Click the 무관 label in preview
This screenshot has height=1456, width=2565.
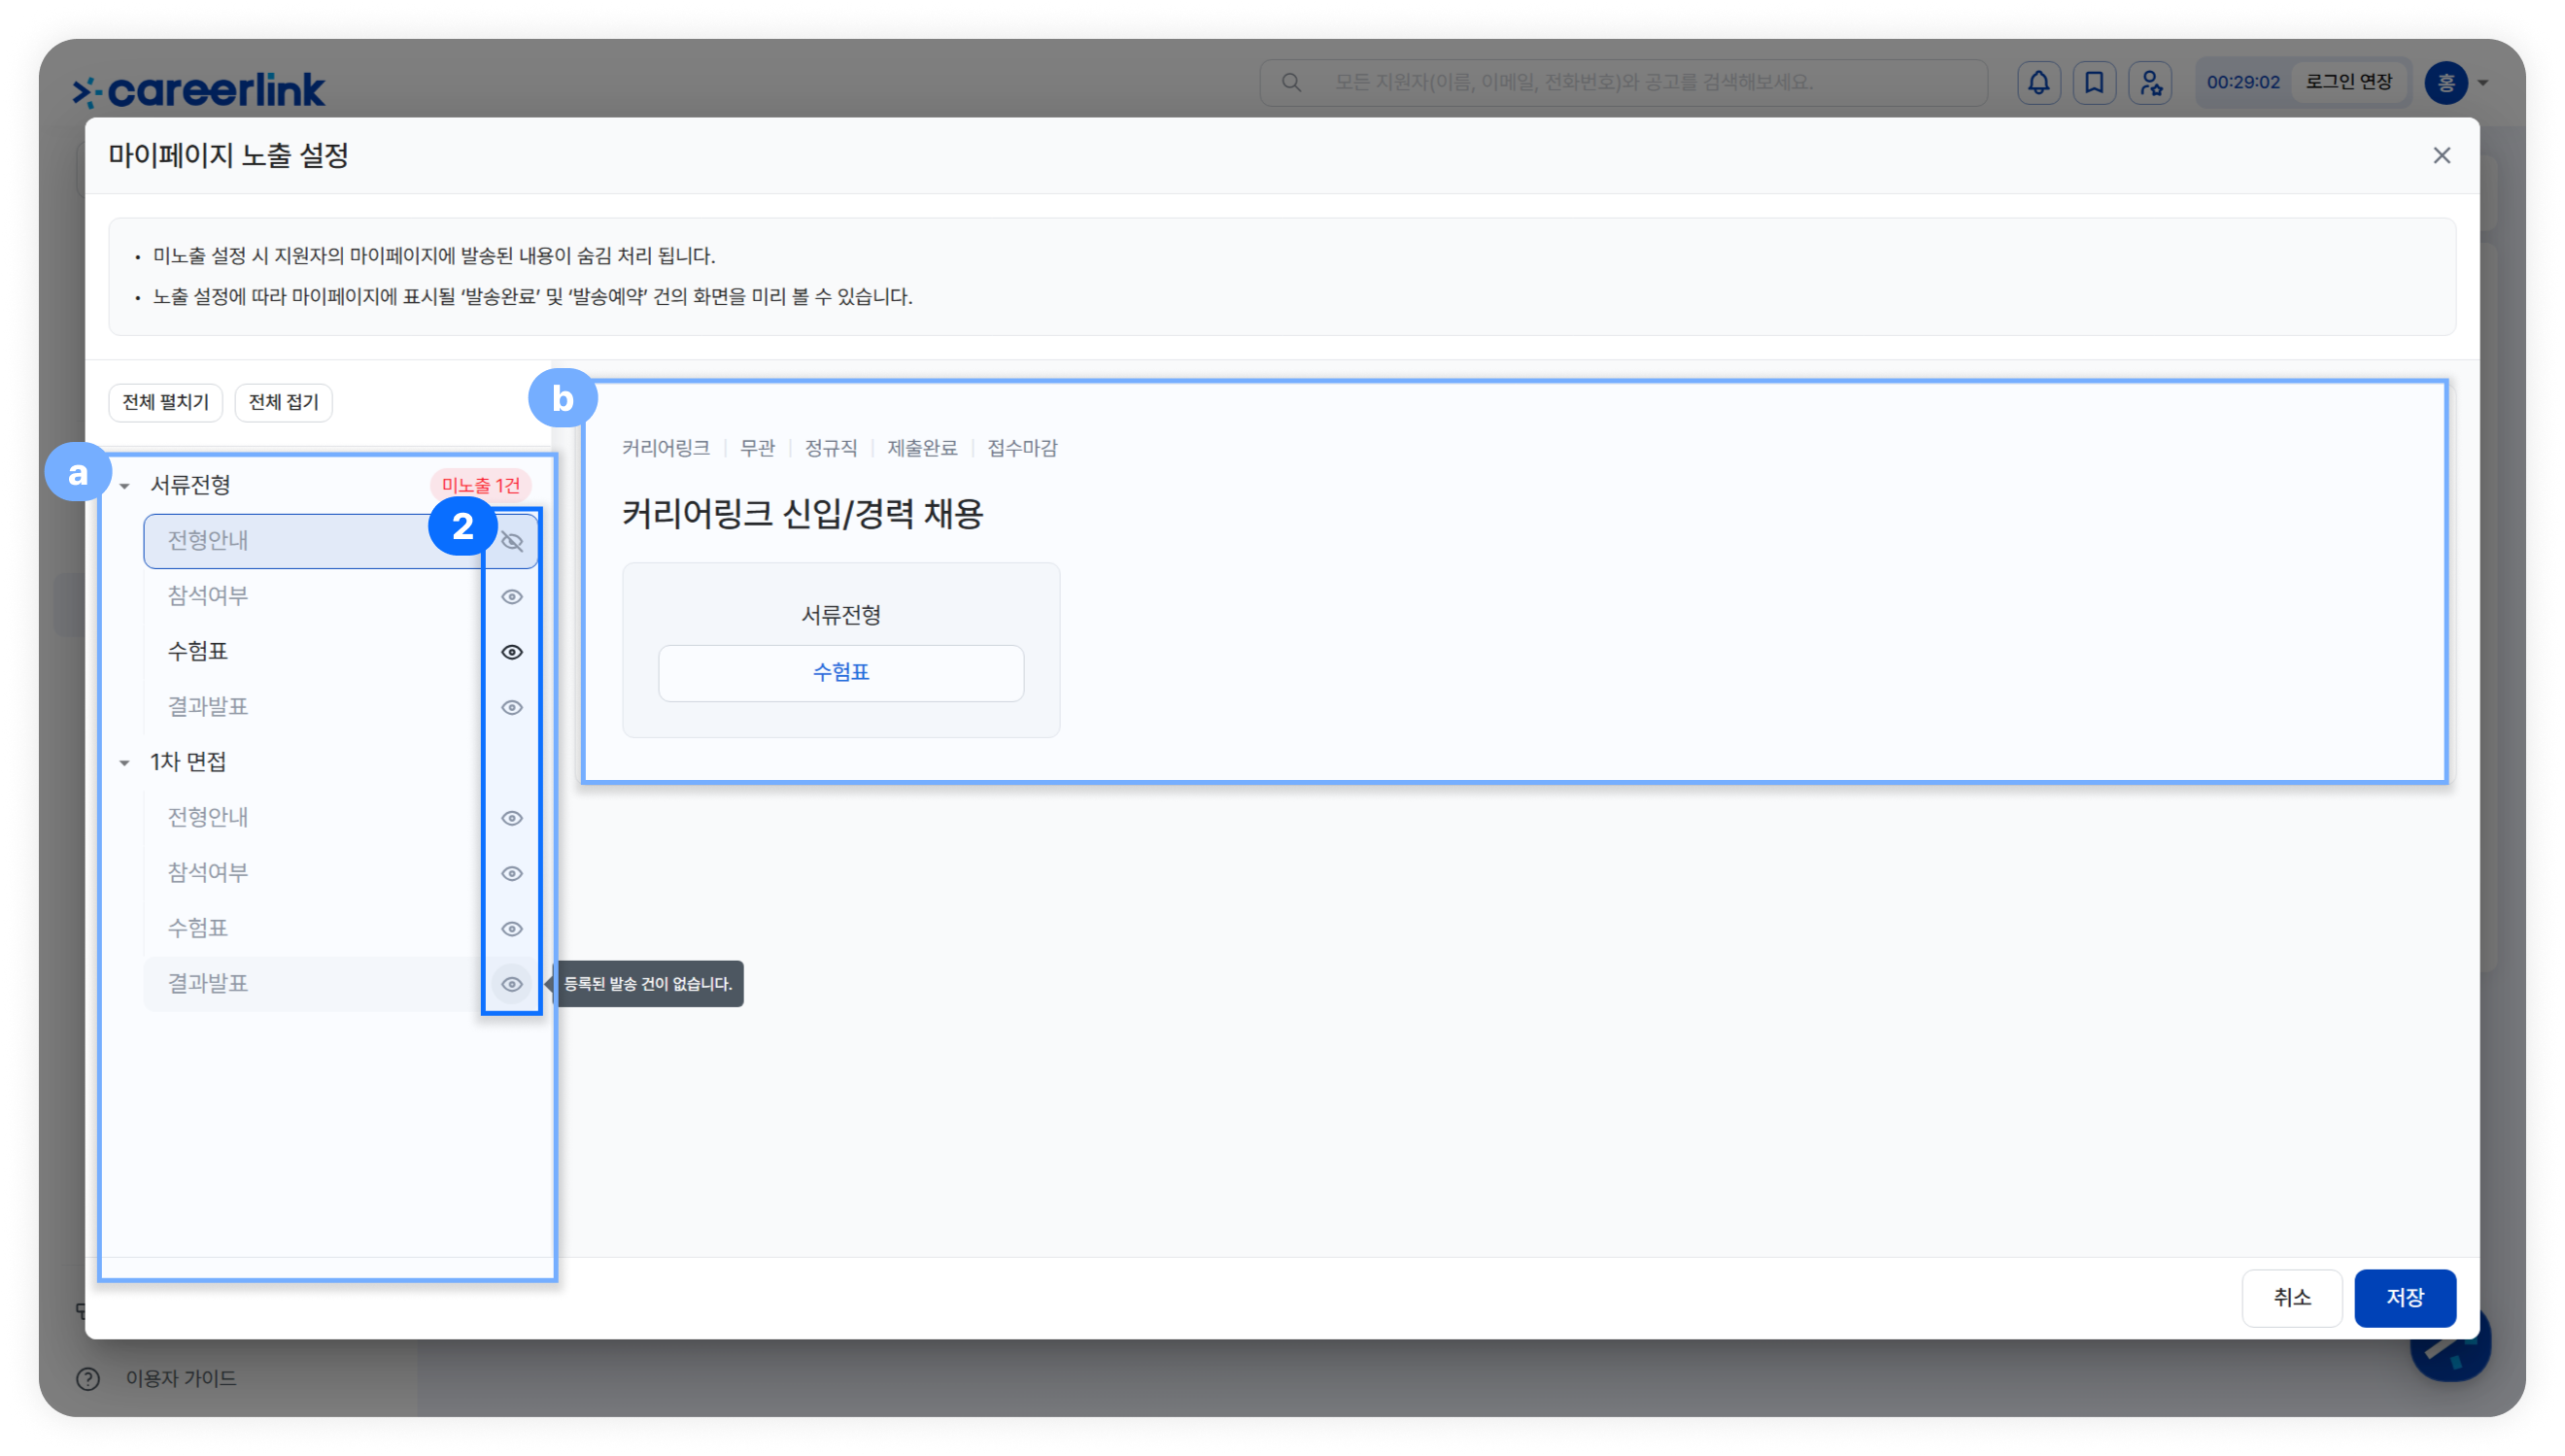(757, 448)
